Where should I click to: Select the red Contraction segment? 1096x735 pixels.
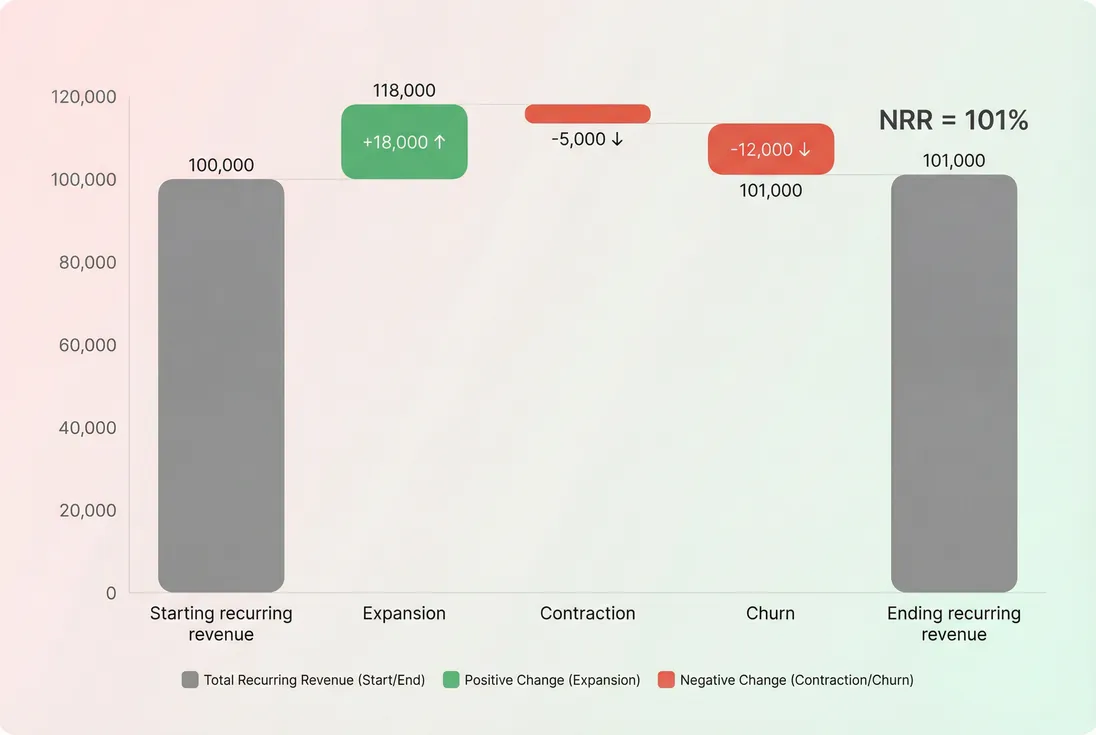pos(587,112)
